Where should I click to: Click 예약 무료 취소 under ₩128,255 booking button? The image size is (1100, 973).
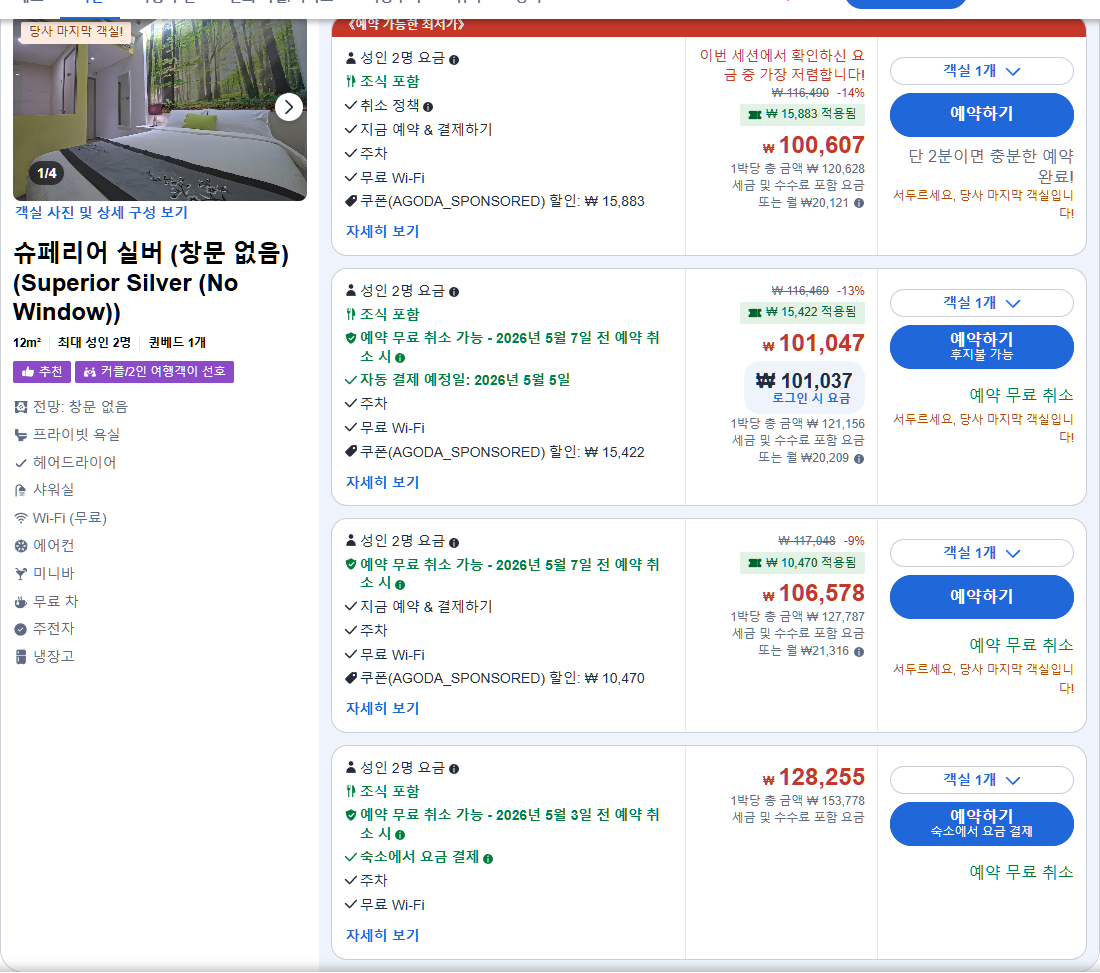pos(1021,873)
